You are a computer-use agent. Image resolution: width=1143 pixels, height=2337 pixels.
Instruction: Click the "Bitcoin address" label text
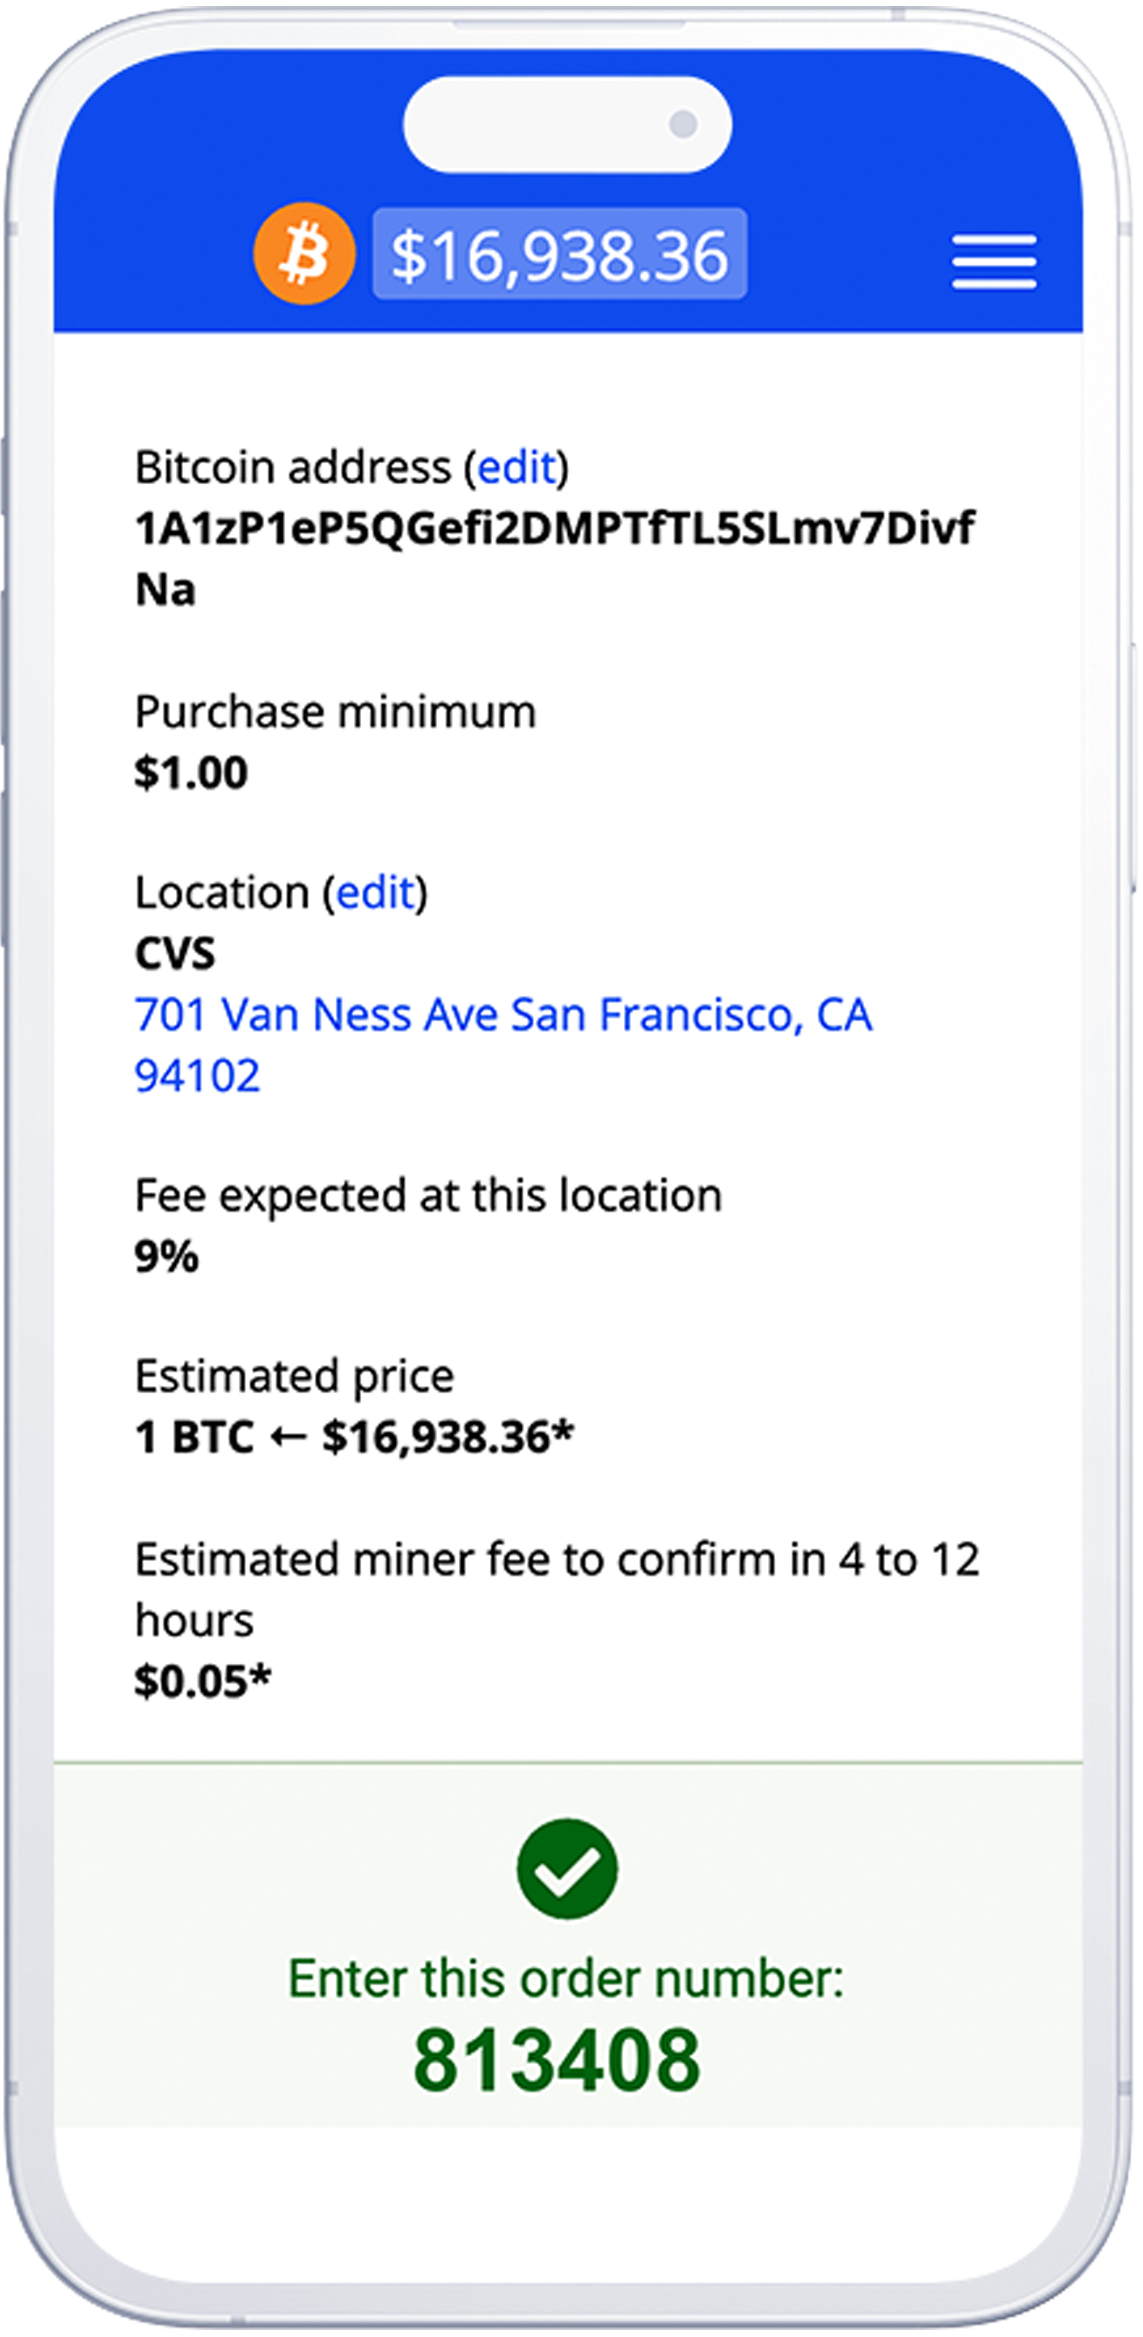pyautogui.click(x=293, y=467)
